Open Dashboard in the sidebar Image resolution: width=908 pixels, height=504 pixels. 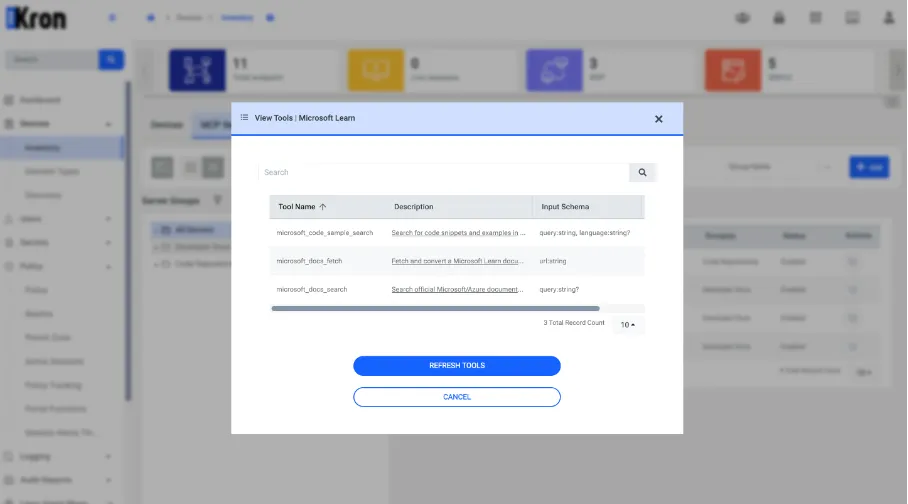pyautogui.click(x=39, y=100)
